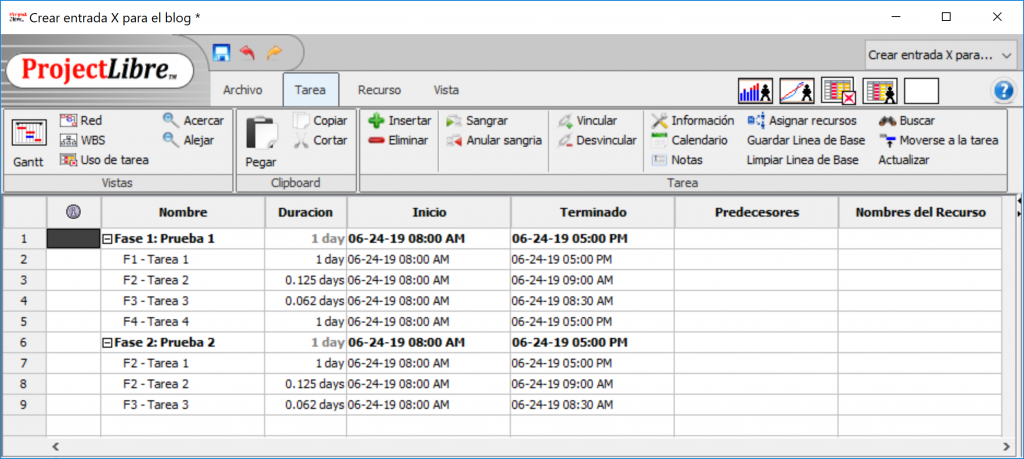The height and width of the screenshot is (459, 1024).
Task: Click Guardar Linea de Base
Action: (x=806, y=140)
